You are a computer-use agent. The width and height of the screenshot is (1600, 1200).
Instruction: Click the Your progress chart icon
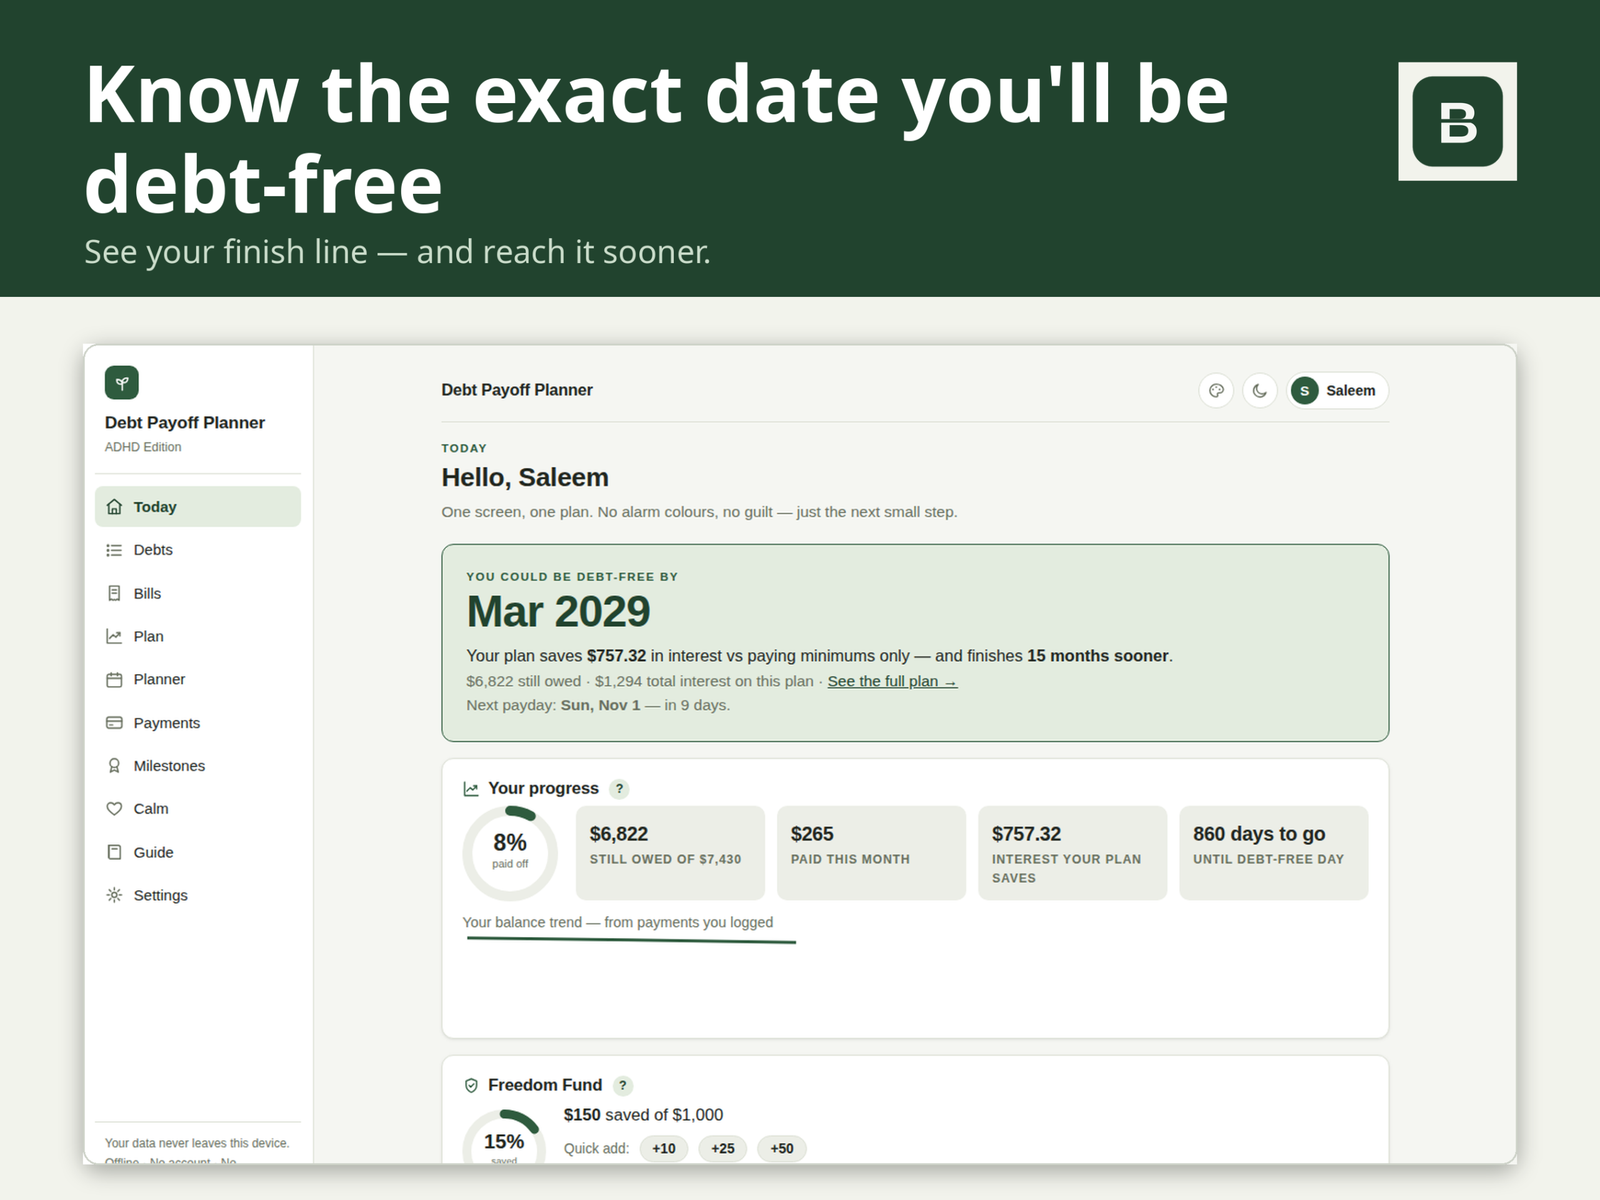pyautogui.click(x=471, y=789)
